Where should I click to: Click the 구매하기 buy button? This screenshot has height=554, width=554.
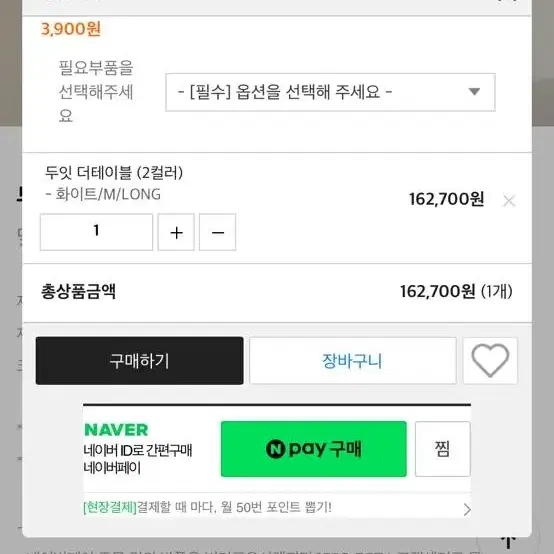pyautogui.click(x=140, y=361)
